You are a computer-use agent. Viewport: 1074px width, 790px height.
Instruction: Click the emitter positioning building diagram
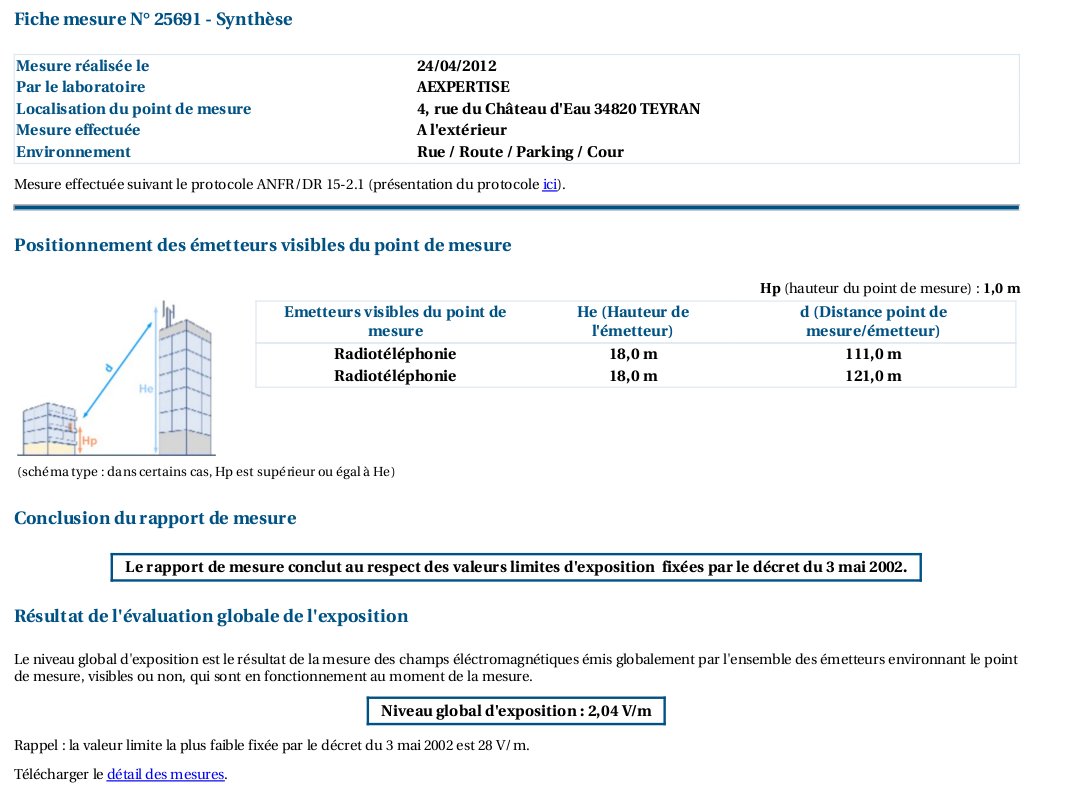pyautogui.click(x=118, y=378)
